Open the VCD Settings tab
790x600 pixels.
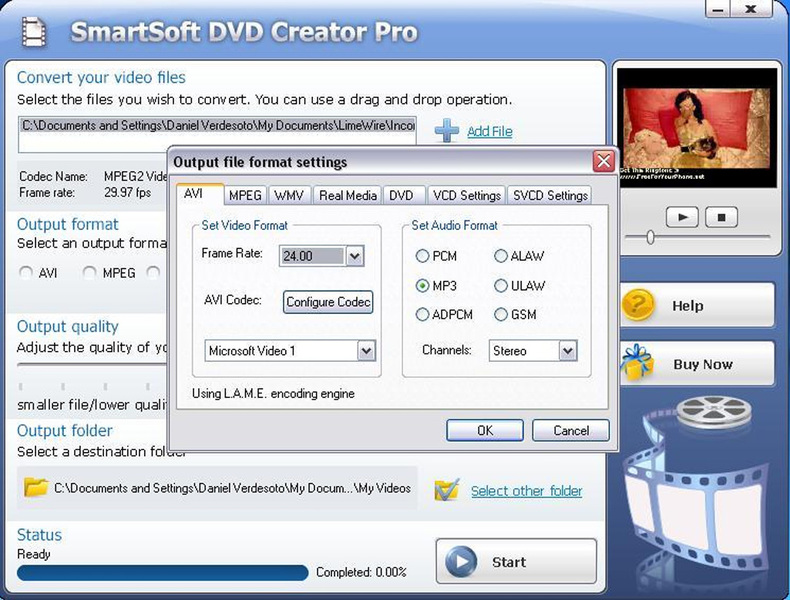467,195
